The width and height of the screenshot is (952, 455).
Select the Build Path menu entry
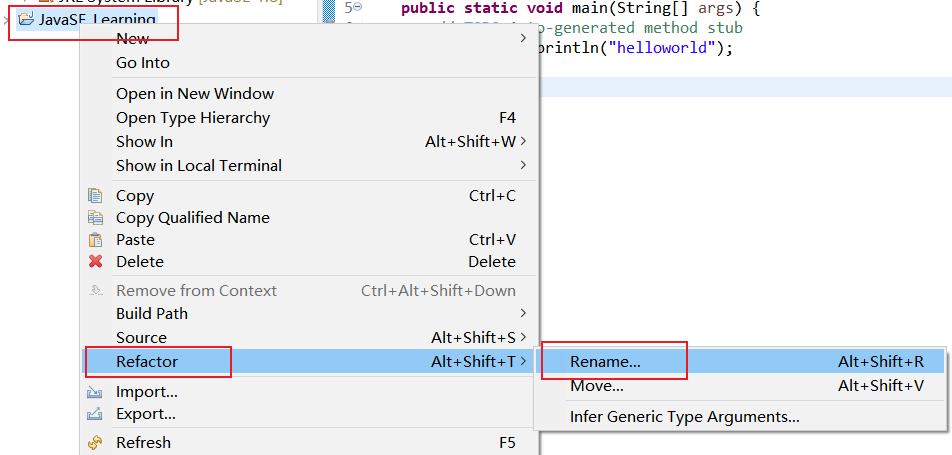pos(310,313)
